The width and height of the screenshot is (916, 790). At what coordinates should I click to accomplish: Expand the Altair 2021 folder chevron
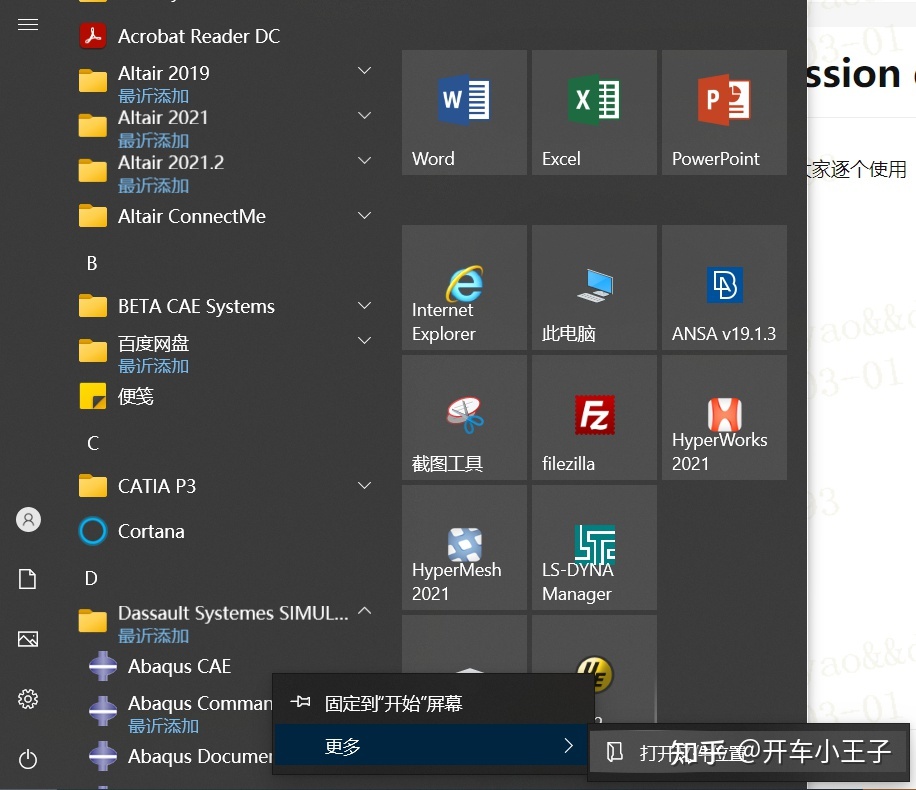coord(365,116)
